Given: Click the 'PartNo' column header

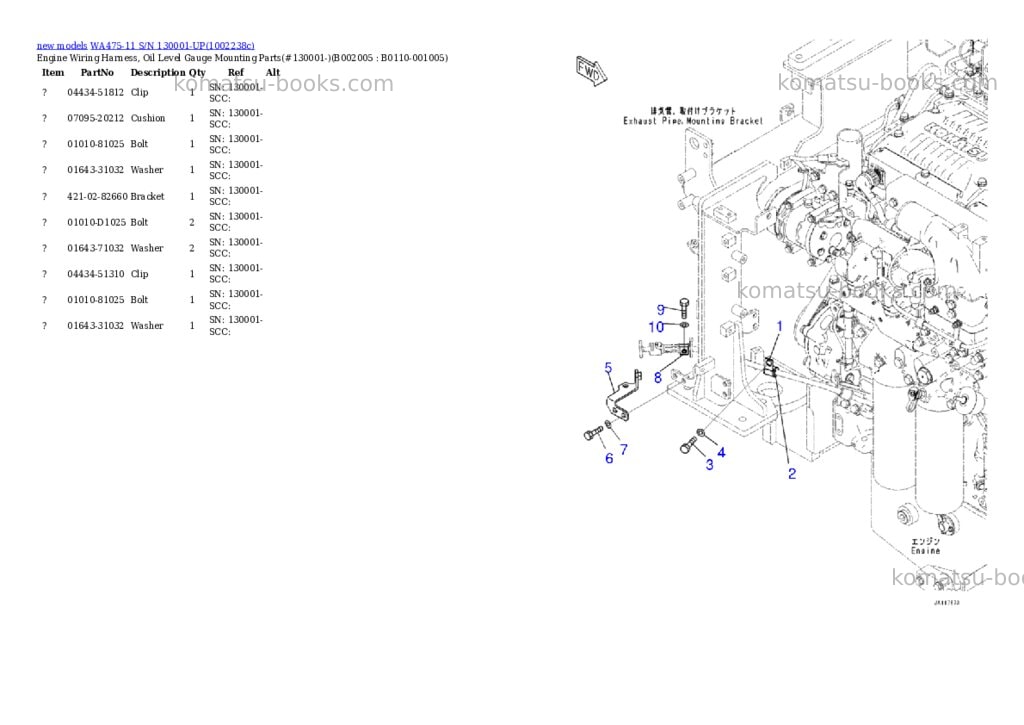Looking at the screenshot, I should point(97,72).
